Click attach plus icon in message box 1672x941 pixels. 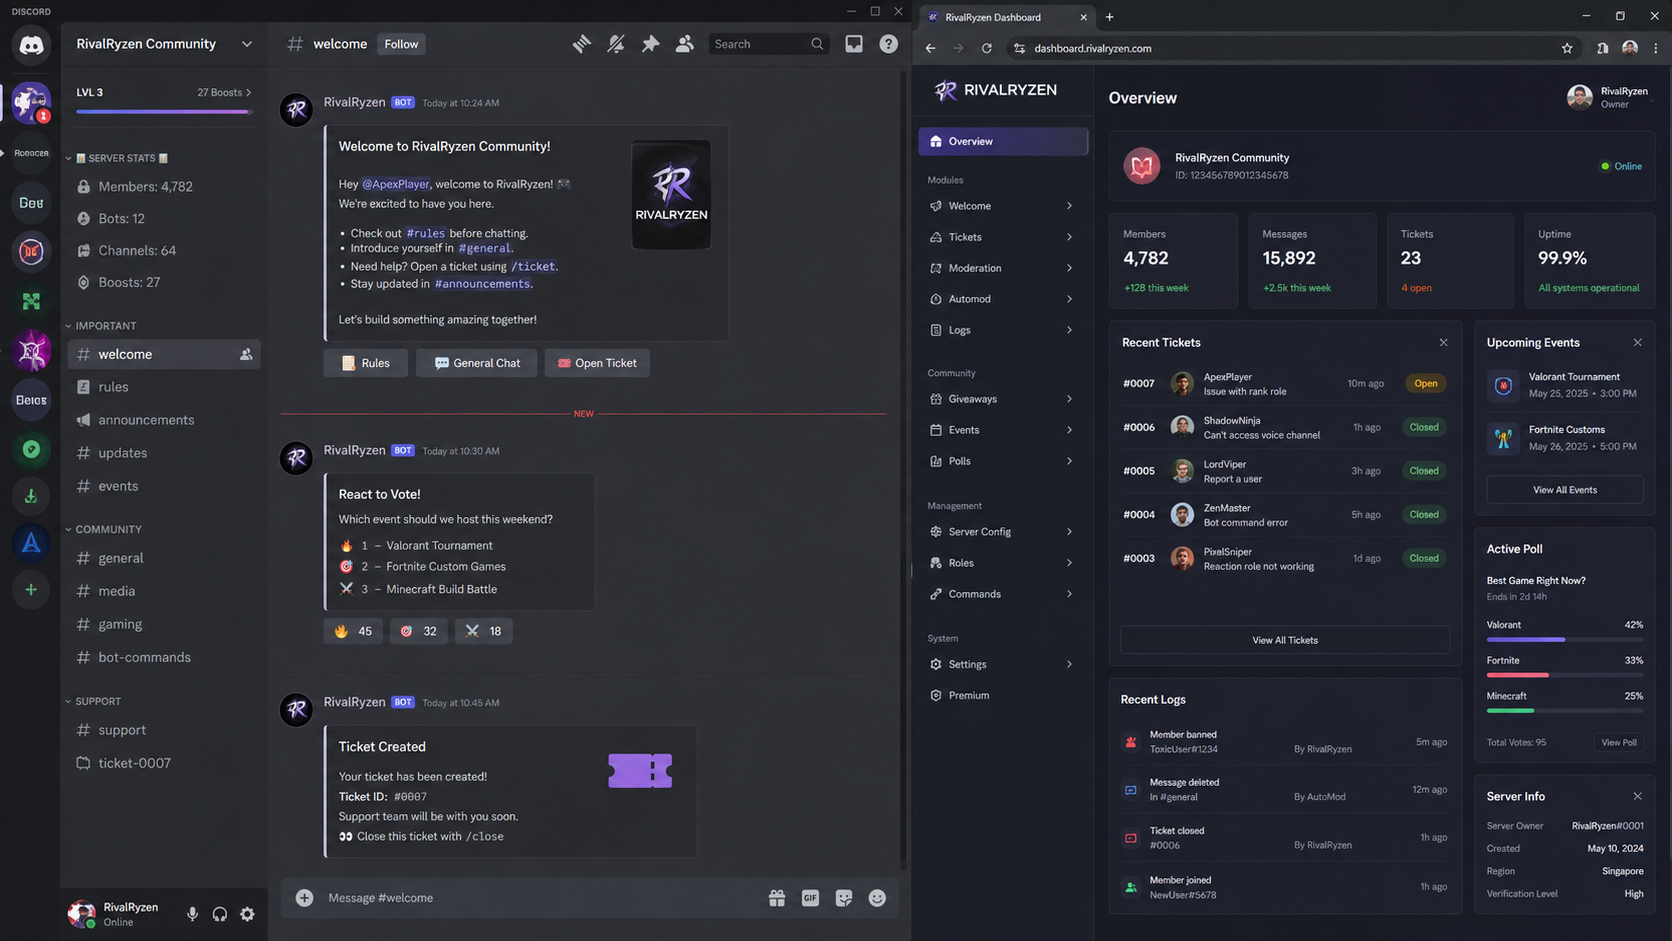point(304,898)
